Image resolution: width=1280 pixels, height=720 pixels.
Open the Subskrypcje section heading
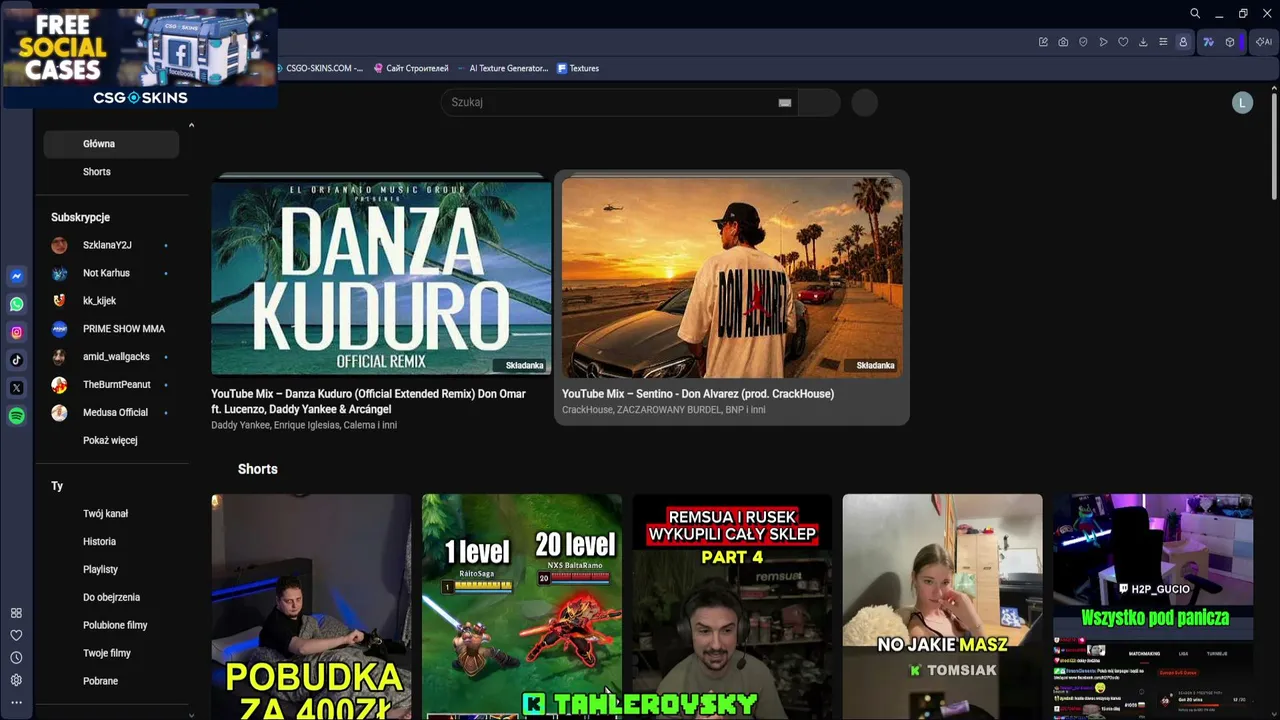point(80,217)
